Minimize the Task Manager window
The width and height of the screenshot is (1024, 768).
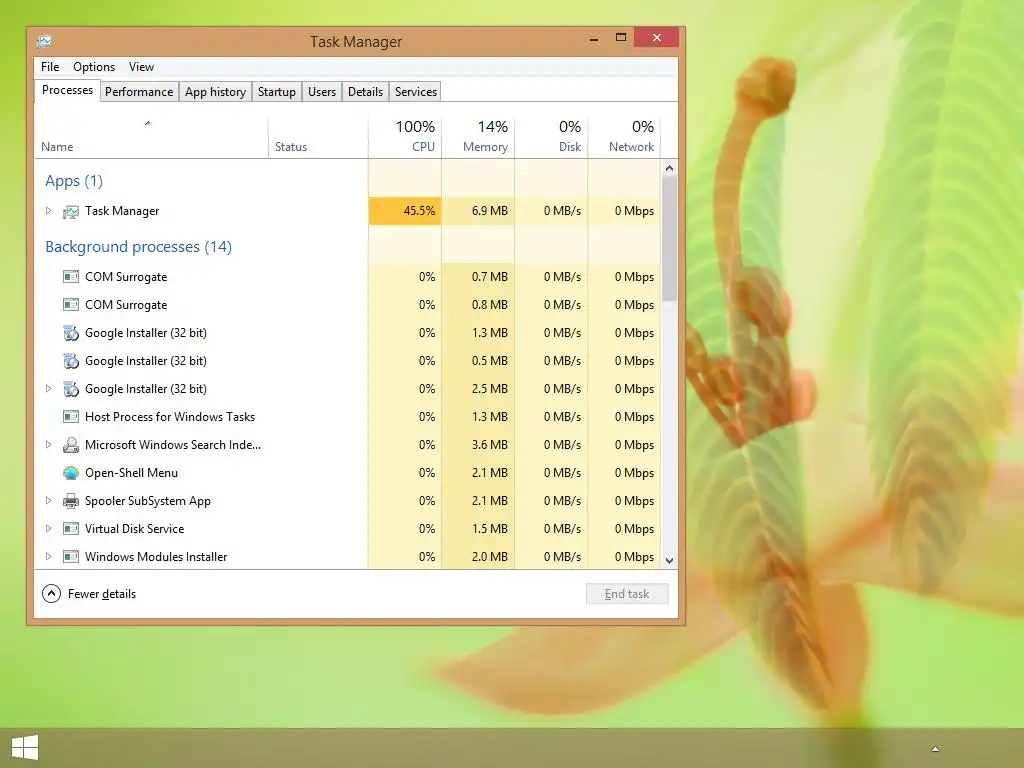tap(594, 39)
